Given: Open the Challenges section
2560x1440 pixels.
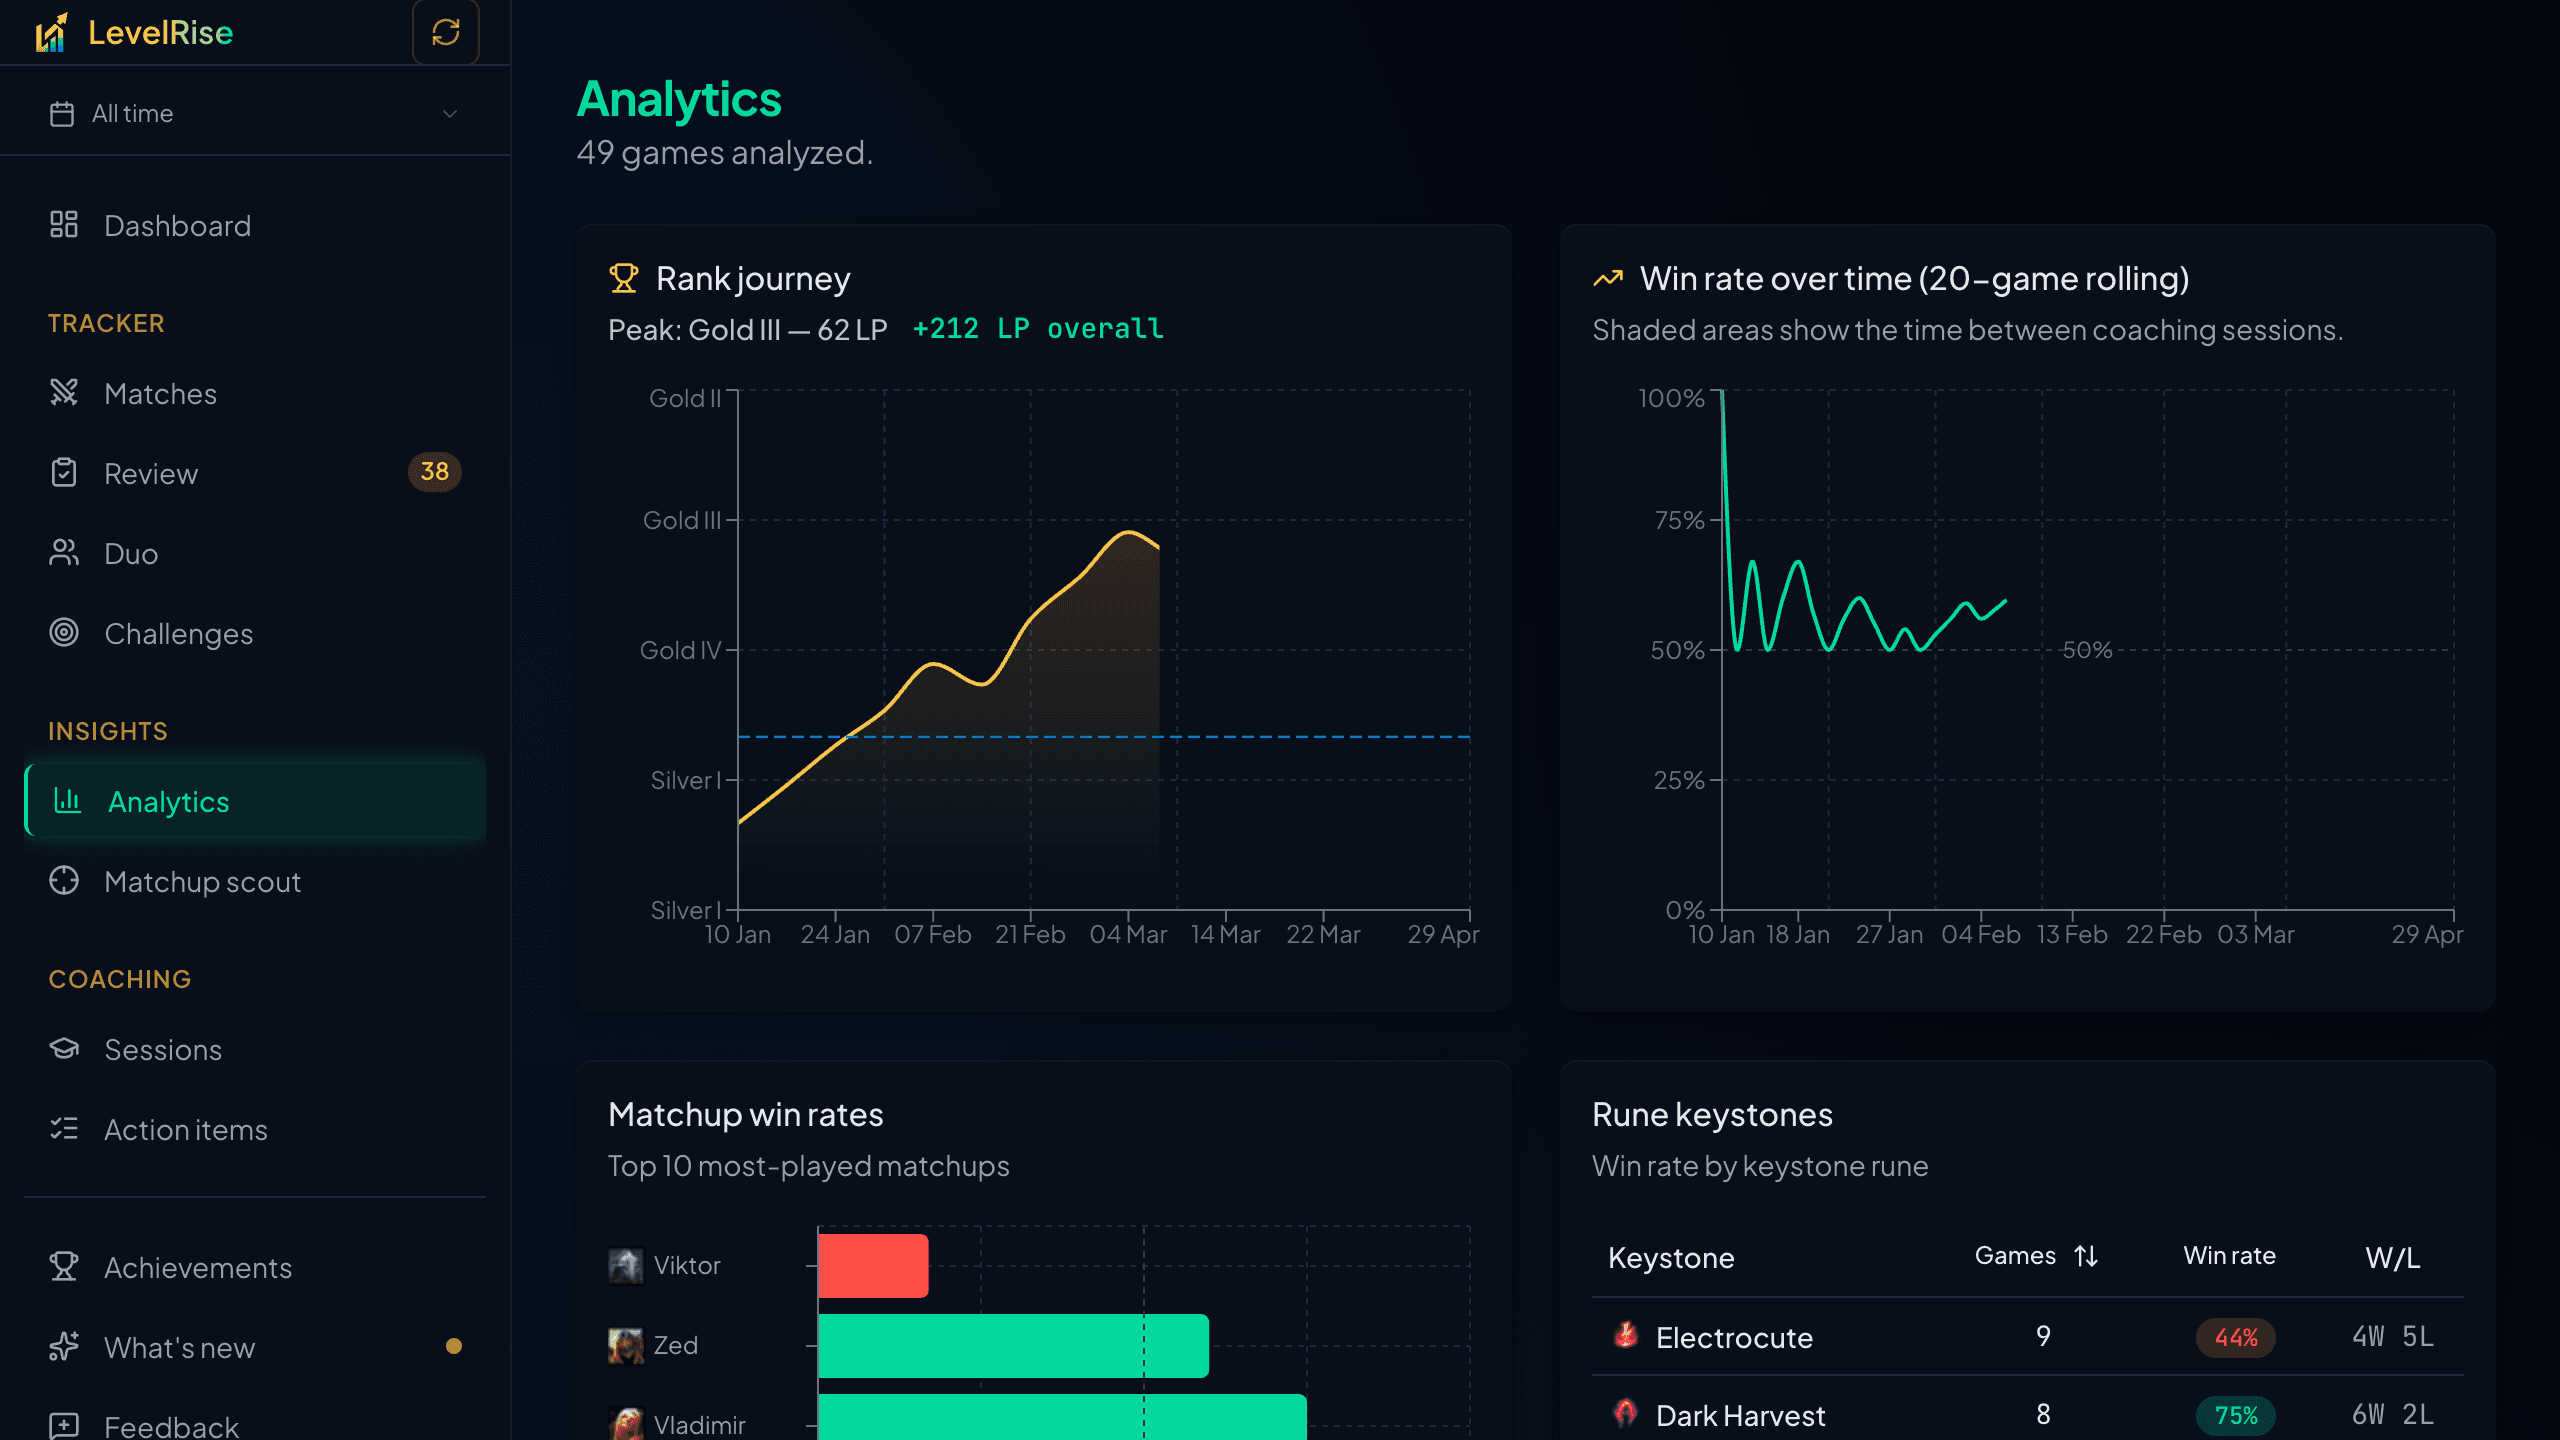Looking at the screenshot, I should pos(178,633).
